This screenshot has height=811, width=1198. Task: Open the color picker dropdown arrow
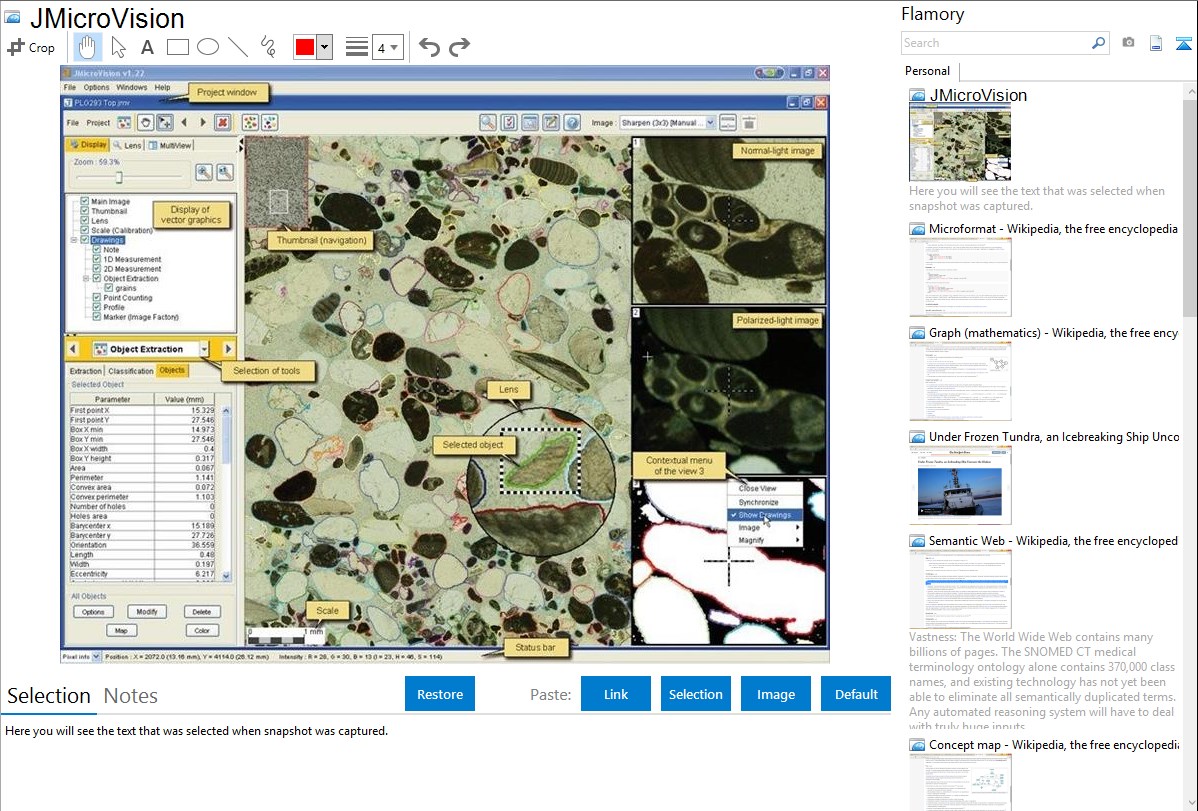(x=325, y=47)
